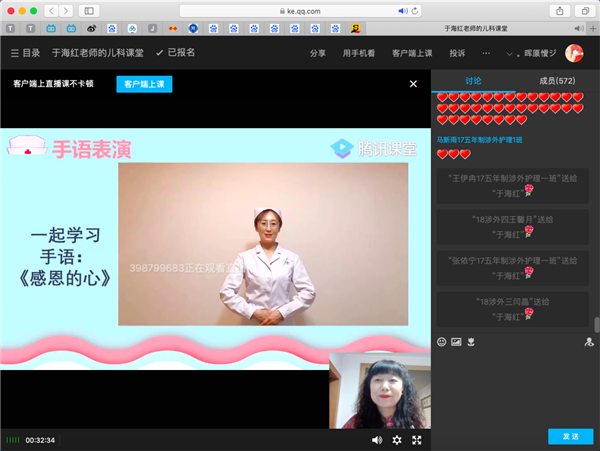Image resolution: width=600 pixels, height=451 pixels.
Task: Open the emoji picker in chat
Action: coord(441,342)
